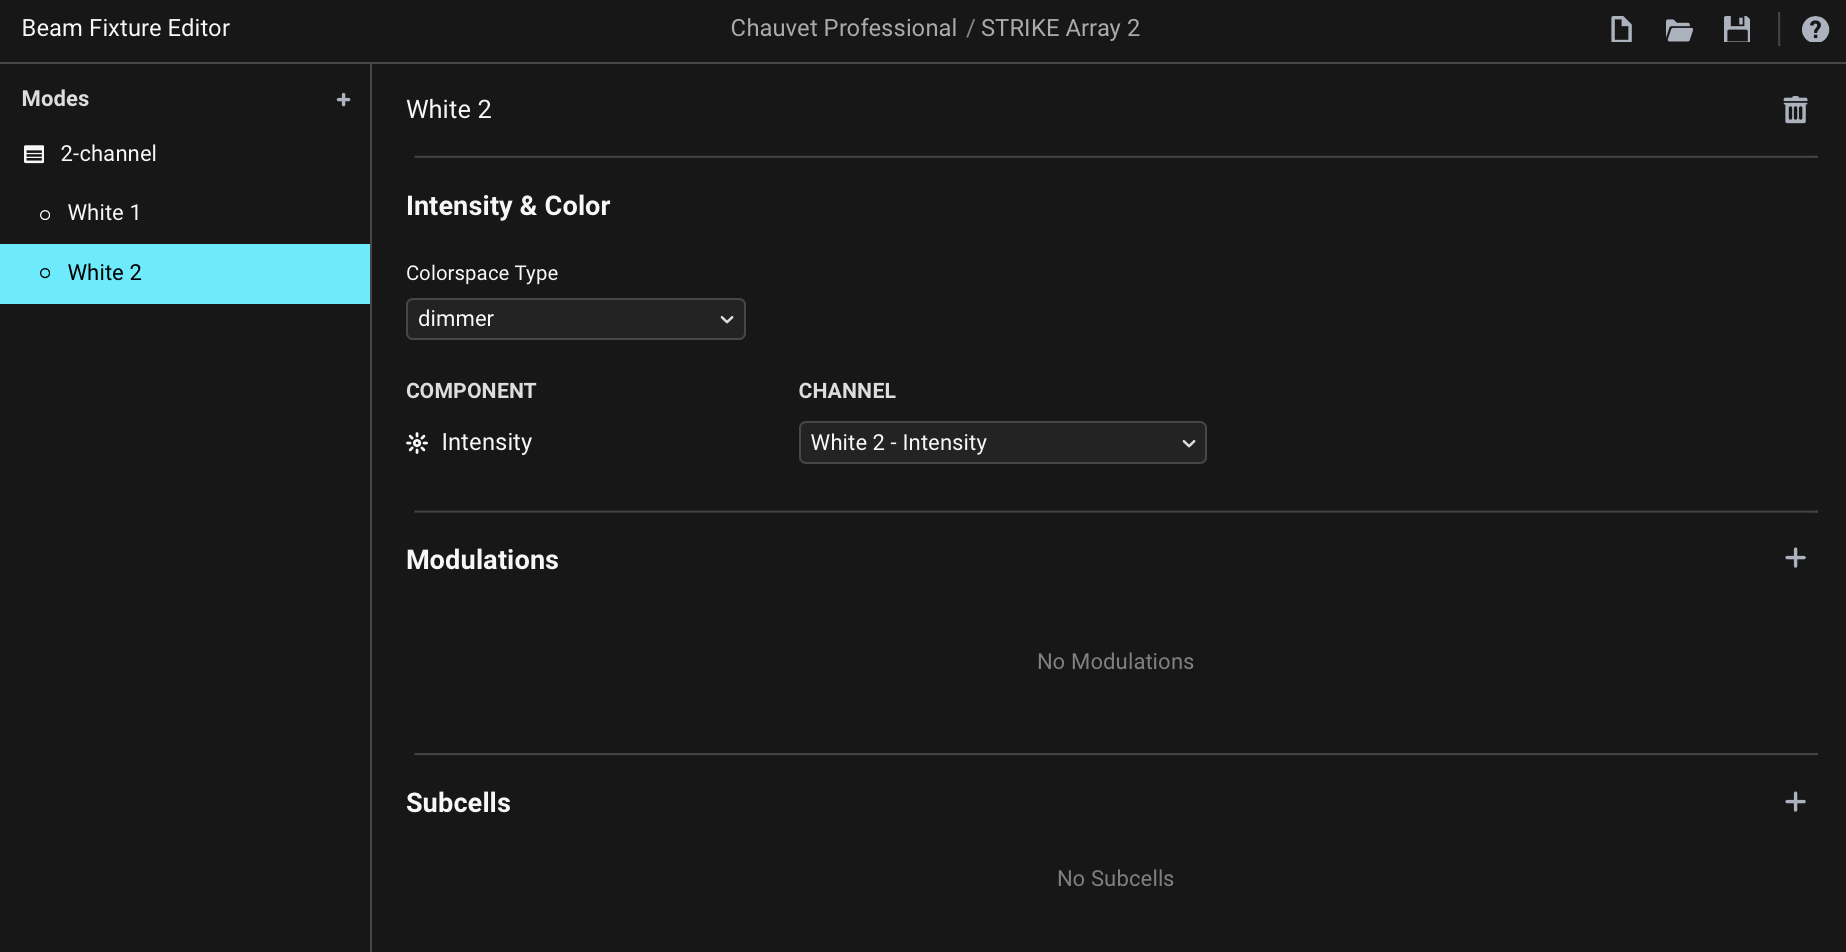This screenshot has height=952, width=1846.
Task: Open the Colorspace Type dropdown showing dimmer
Action: 575,319
